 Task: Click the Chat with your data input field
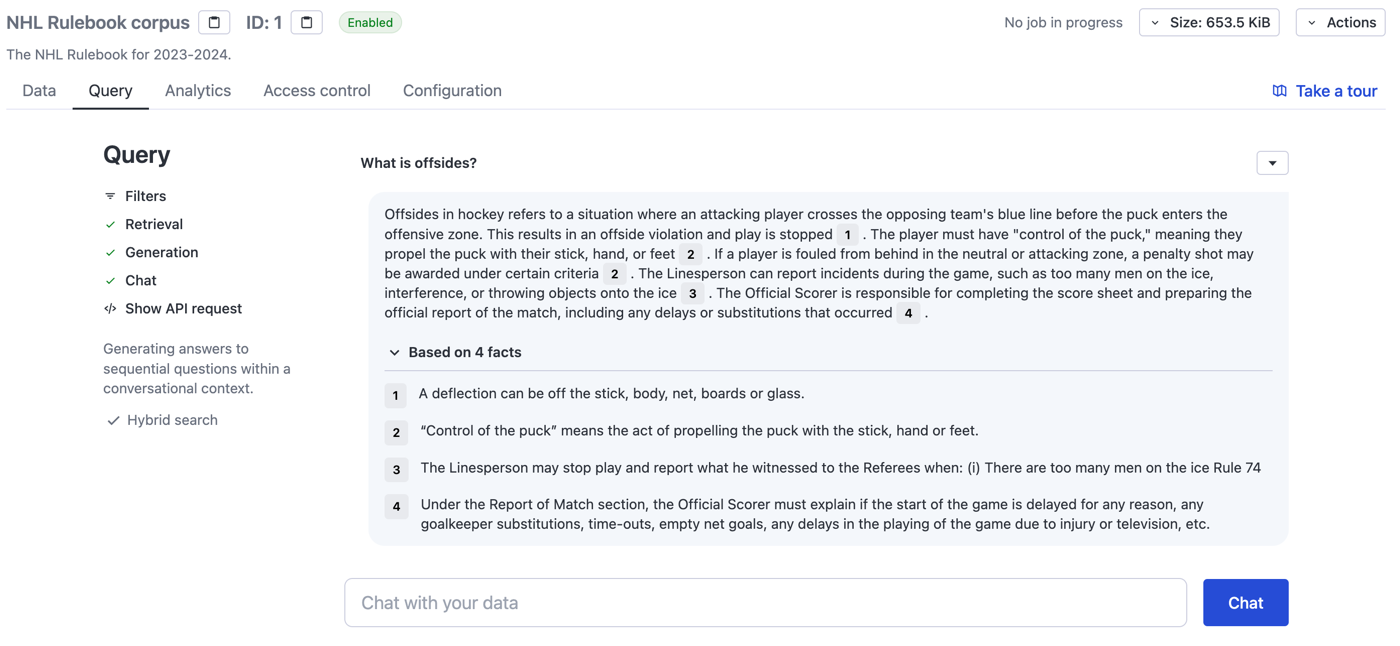[x=765, y=602]
